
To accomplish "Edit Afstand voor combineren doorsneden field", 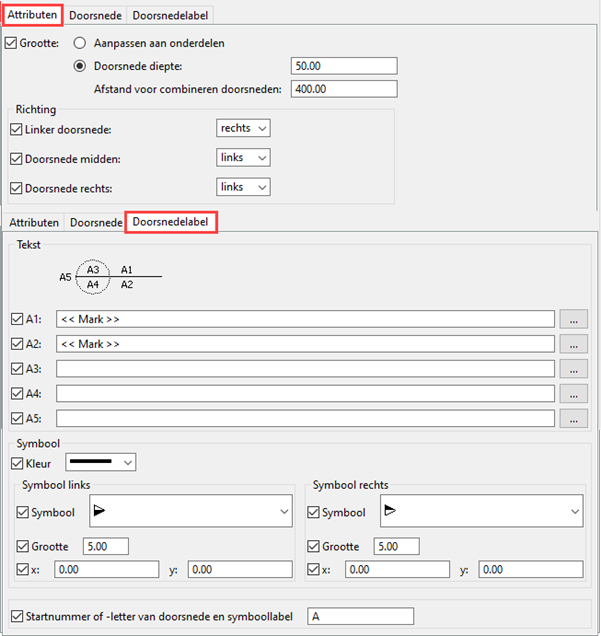I will pos(344,89).
